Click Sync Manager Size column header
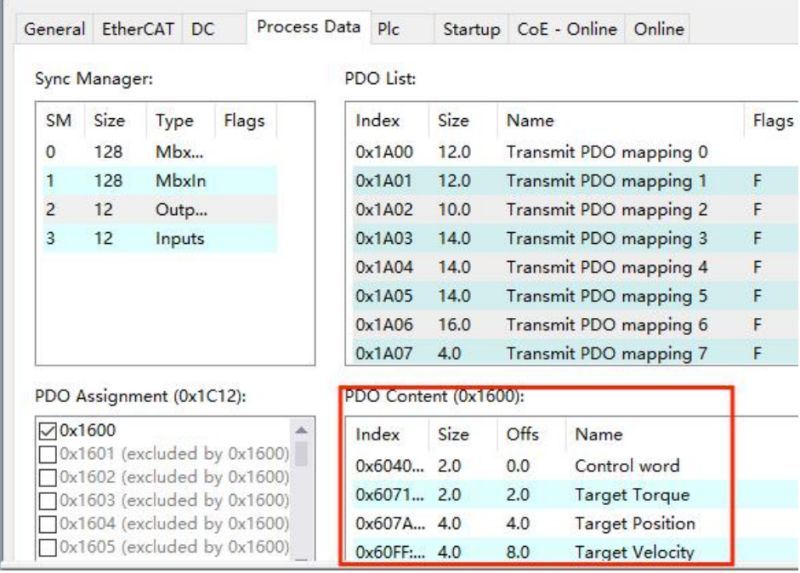800x573 pixels. tap(115, 120)
